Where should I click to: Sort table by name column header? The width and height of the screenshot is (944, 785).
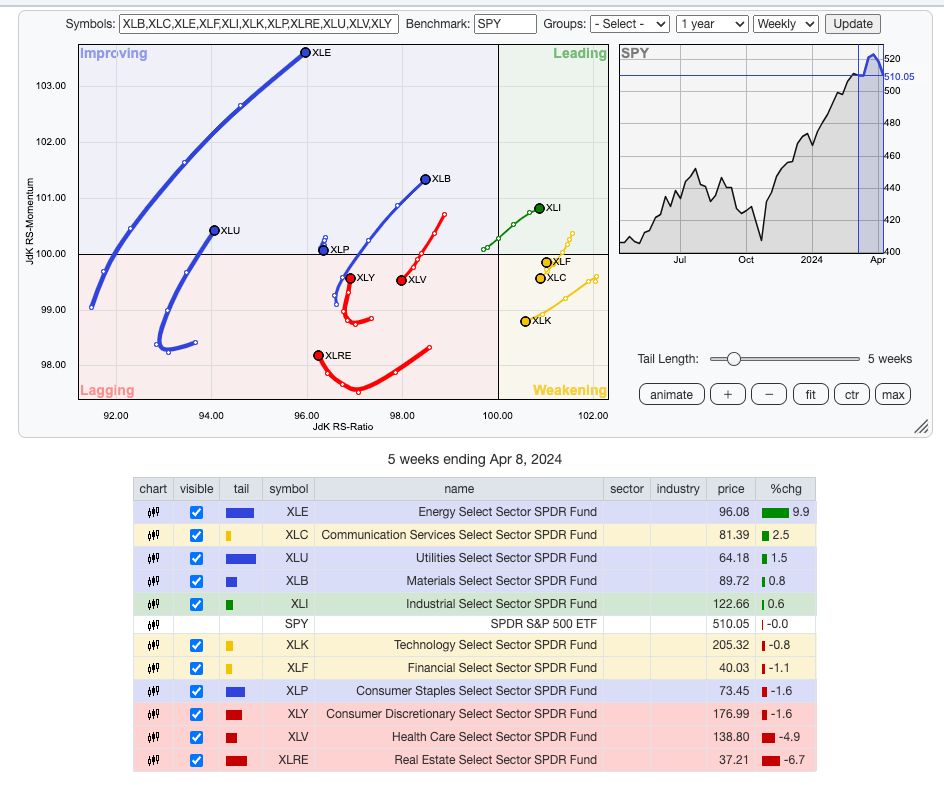[459, 489]
